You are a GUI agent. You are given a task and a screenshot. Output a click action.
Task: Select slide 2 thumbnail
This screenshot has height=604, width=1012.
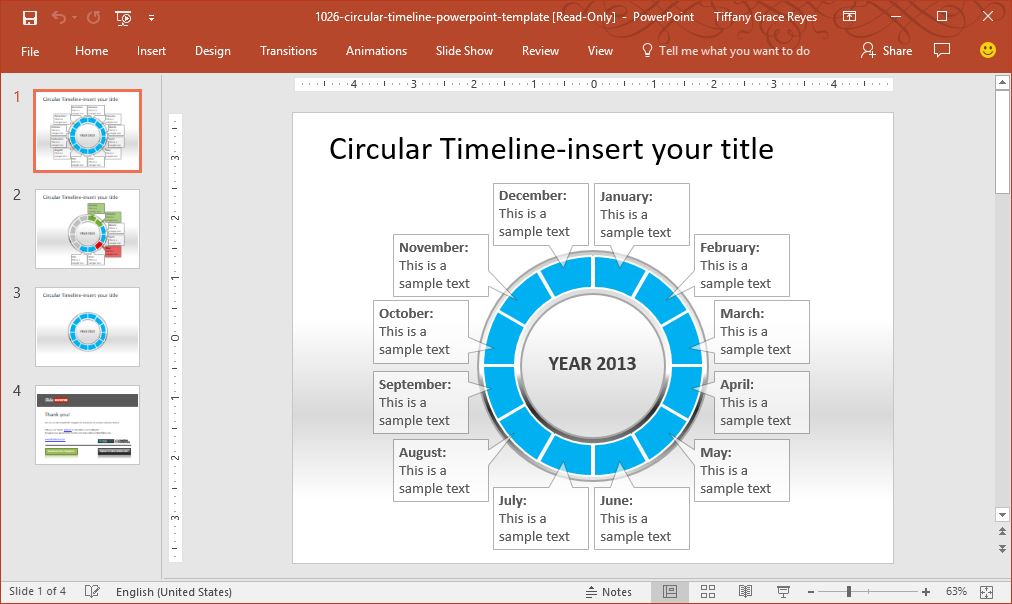[88, 229]
